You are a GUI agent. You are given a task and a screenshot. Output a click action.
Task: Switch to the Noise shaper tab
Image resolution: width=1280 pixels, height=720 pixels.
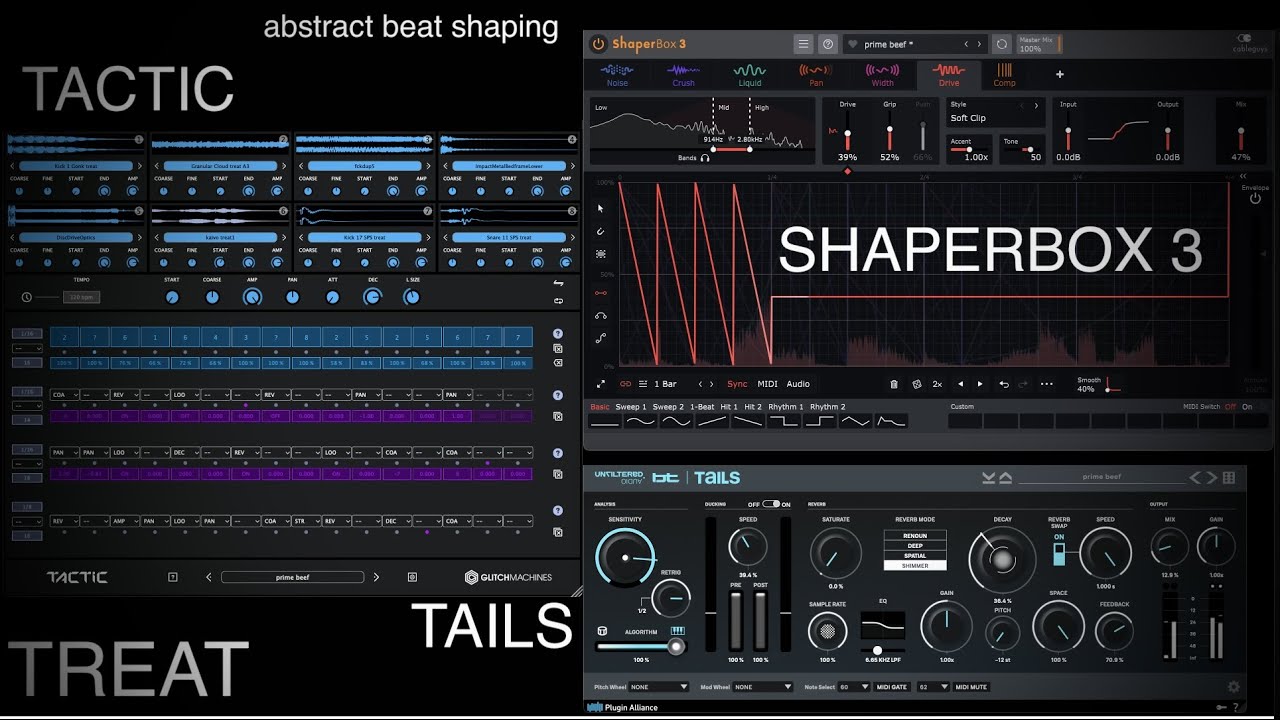(x=617, y=75)
